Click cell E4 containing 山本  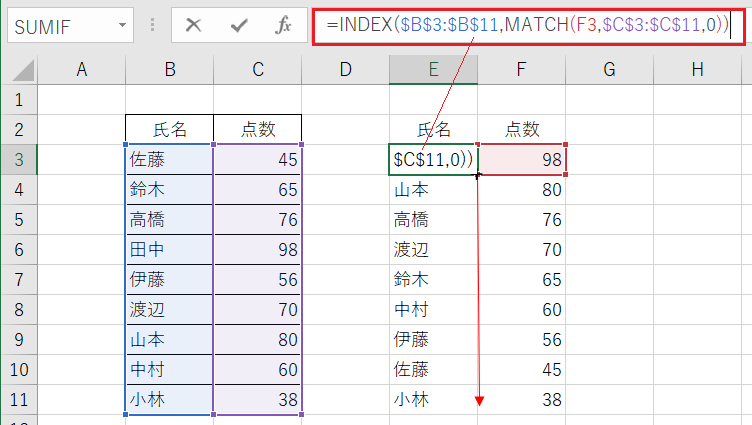tap(434, 189)
